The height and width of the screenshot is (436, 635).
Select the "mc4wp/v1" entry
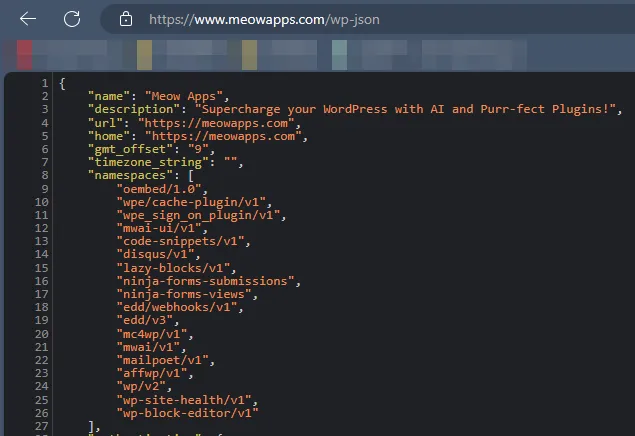pos(152,334)
